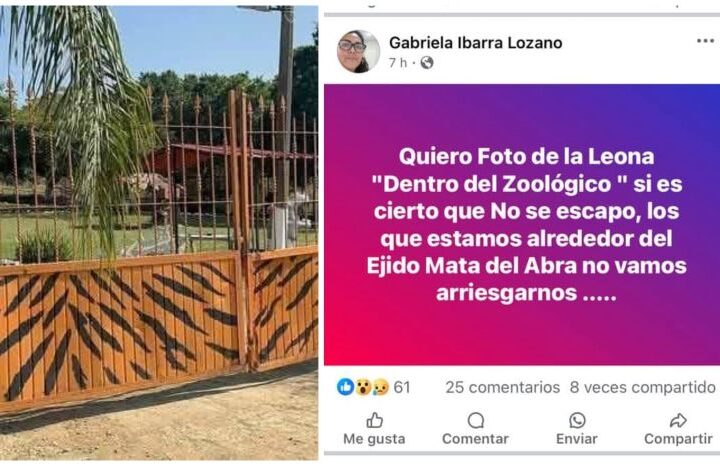Open the tiger-striped gate photo

159,233
